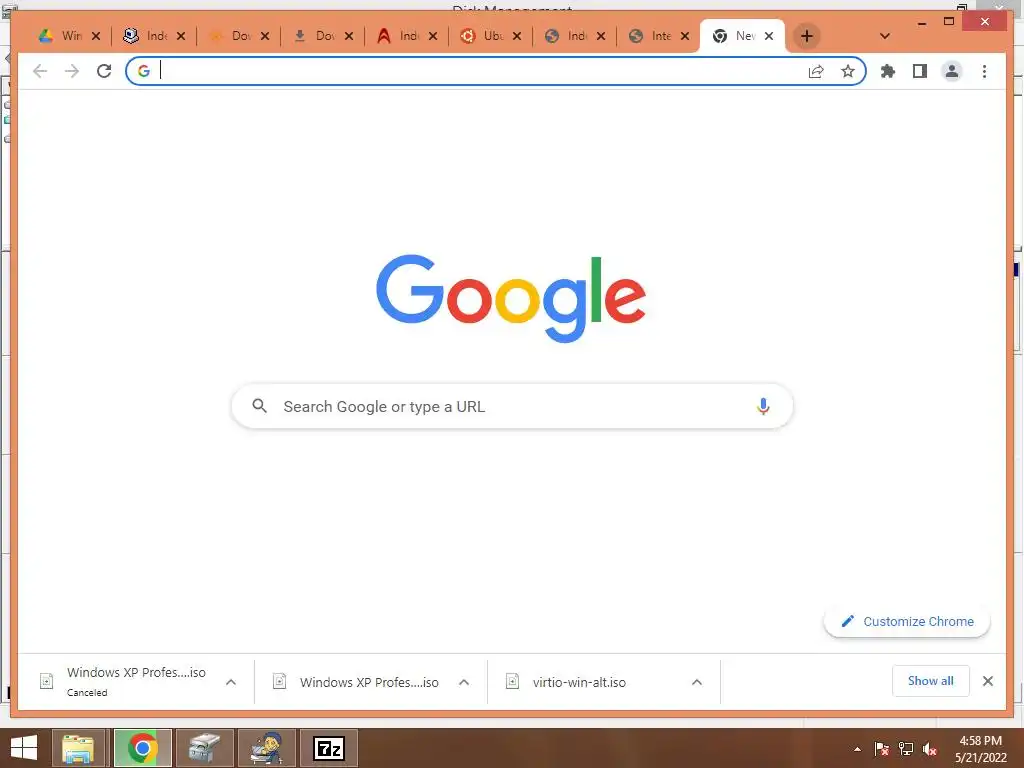Switch to the Dow tab with the download arrow icon
Viewport: 1024px width, 768px height.
click(x=314, y=36)
